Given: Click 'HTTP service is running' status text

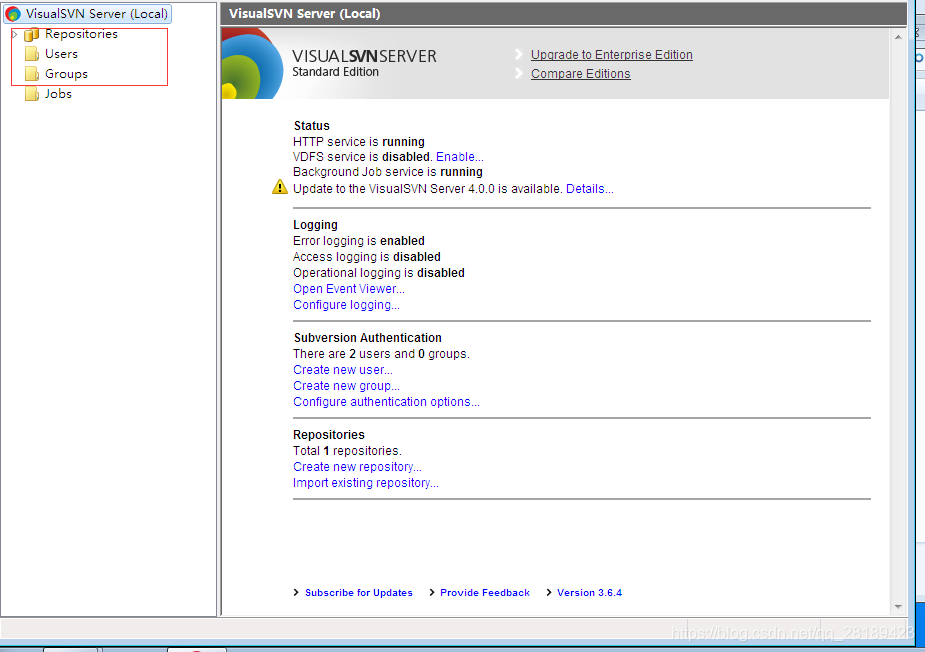Looking at the screenshot, I should [x=359, y=142].
